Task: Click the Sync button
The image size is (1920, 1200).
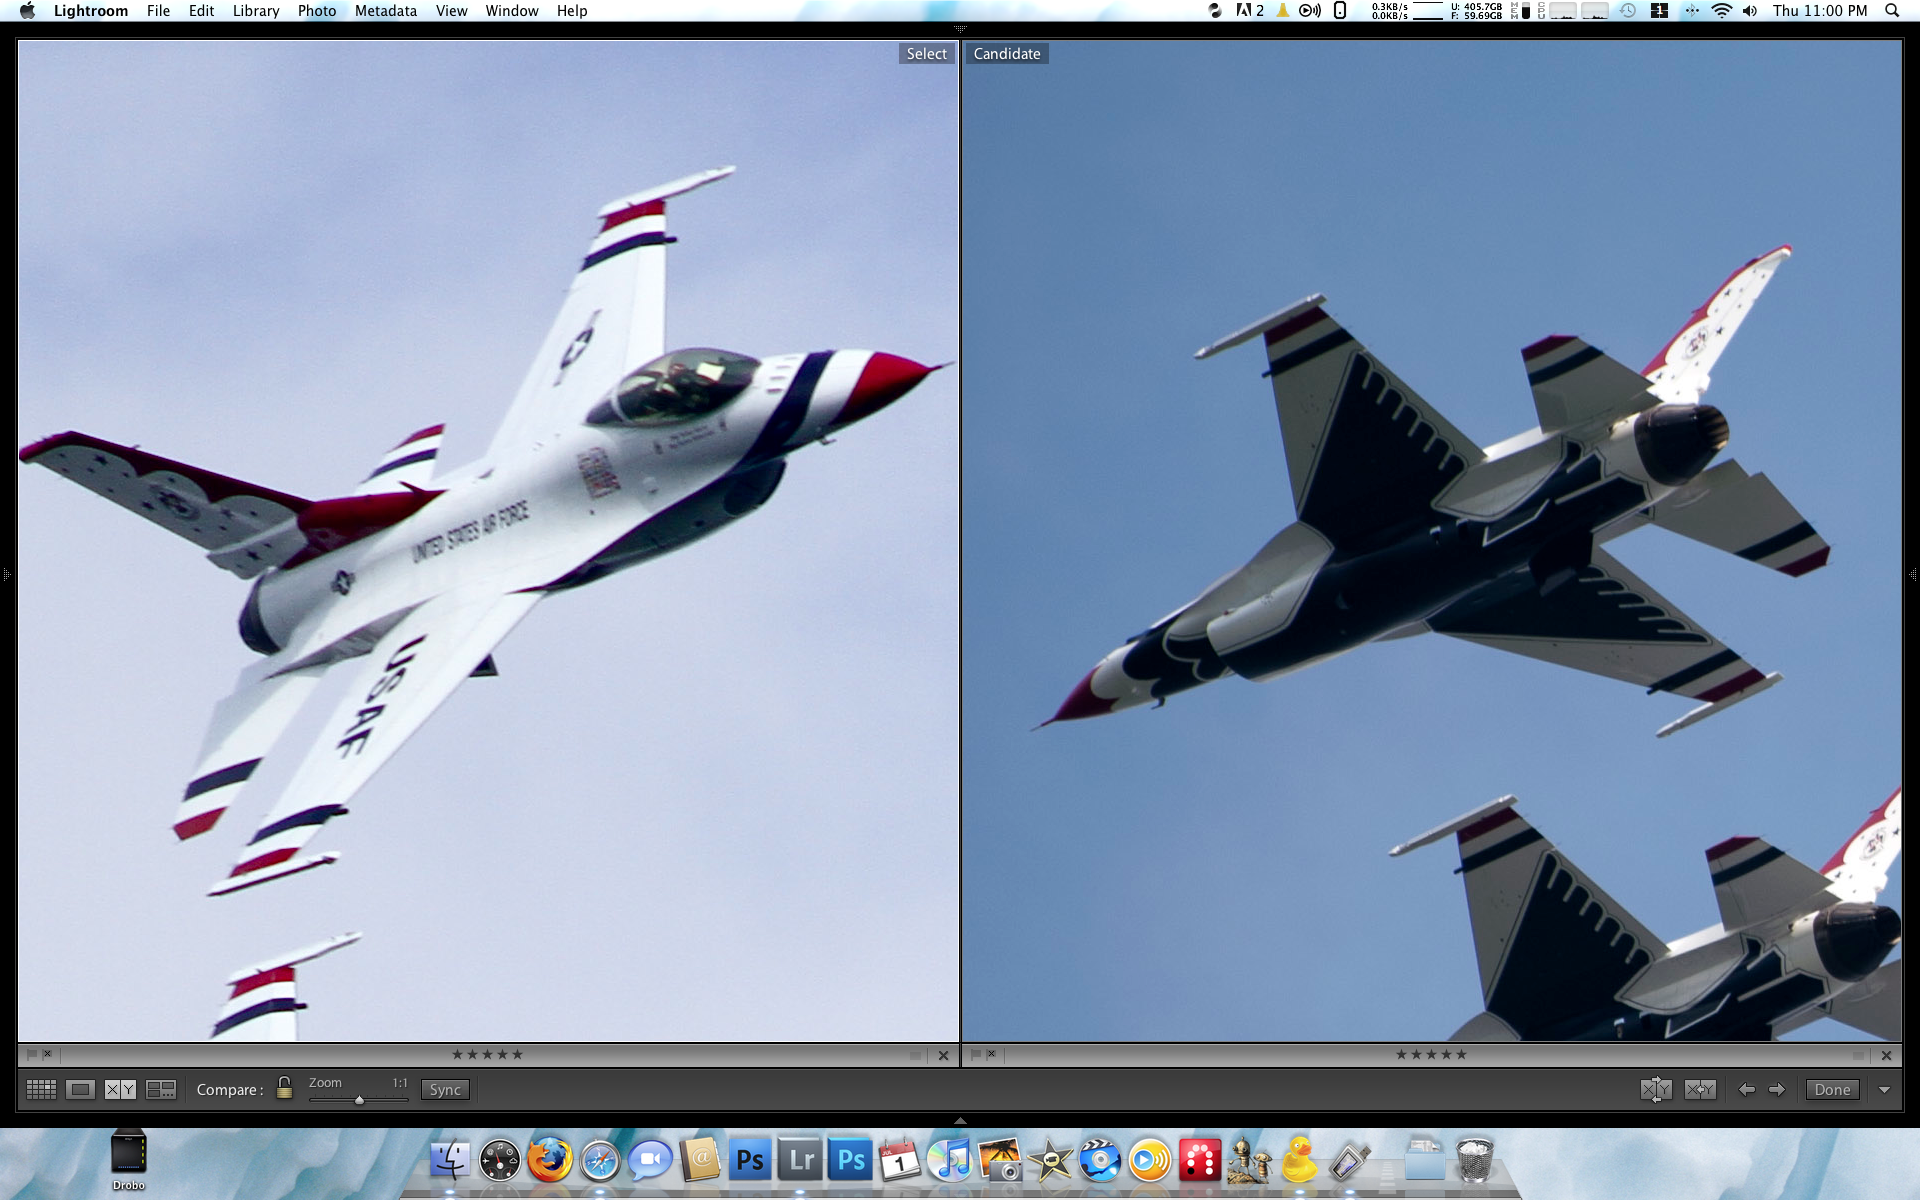Action: [x=445, y=1089]
